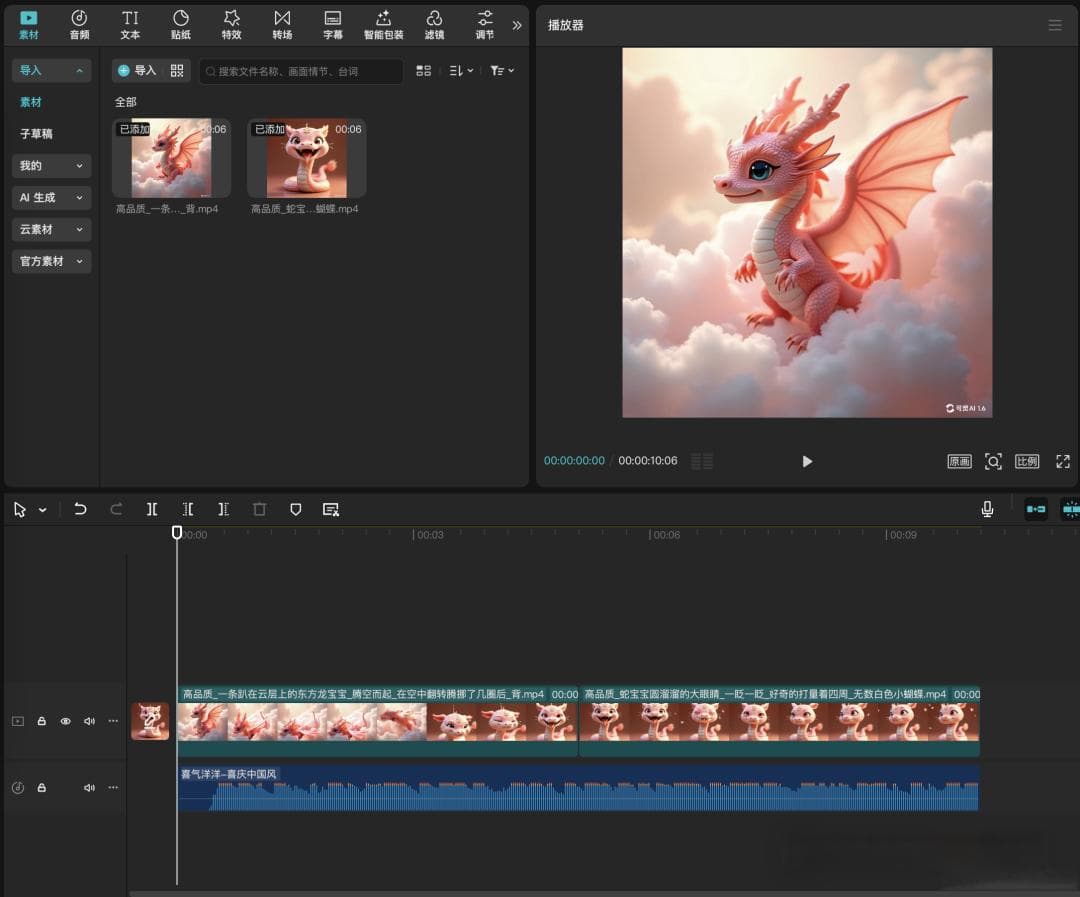Open the player panel menu
Viewport: 1080px width, 897px height.
tap(1055, 25)
